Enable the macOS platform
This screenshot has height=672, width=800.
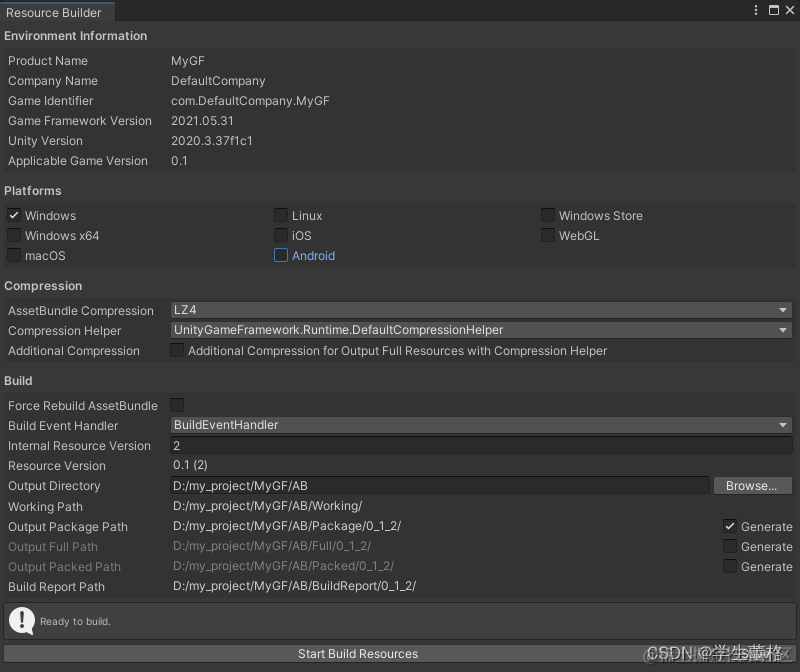14,255
